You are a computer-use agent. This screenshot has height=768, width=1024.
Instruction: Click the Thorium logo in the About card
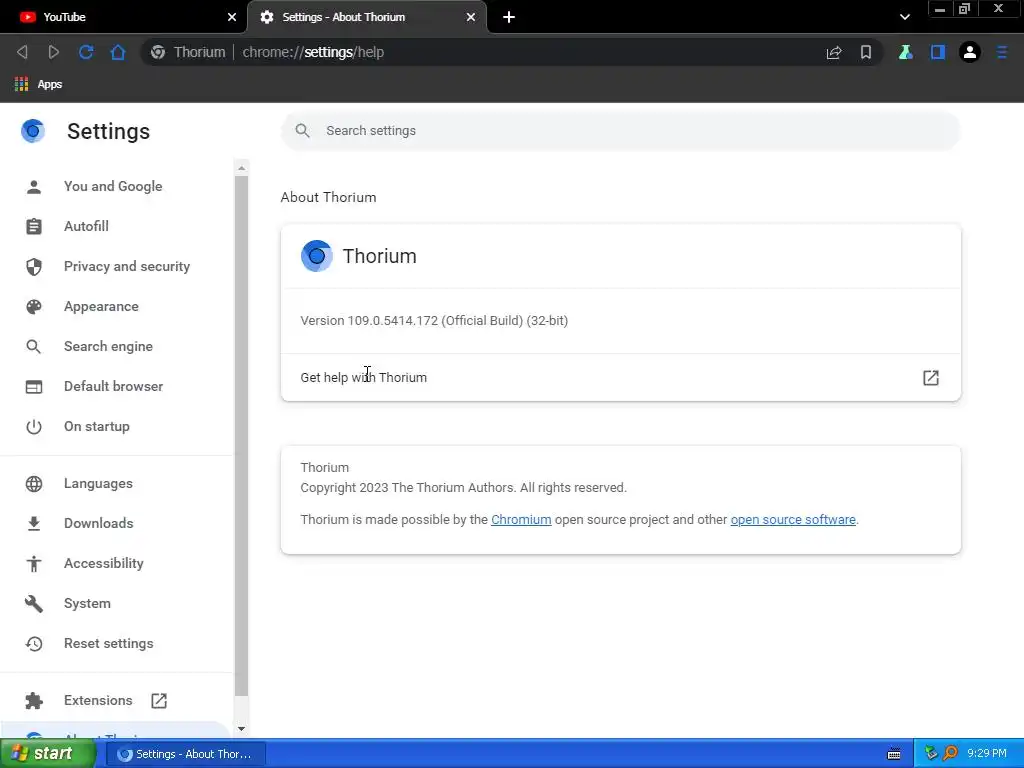317,256
